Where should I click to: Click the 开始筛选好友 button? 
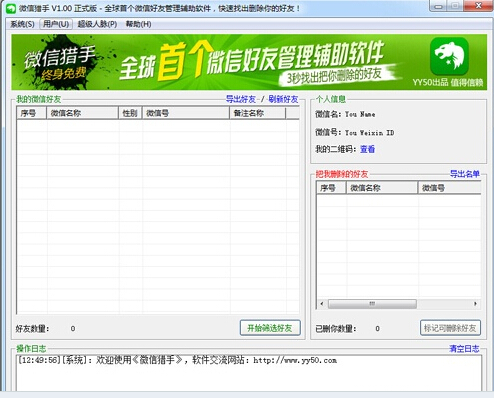pyautogui.click(x=270, y=328)
